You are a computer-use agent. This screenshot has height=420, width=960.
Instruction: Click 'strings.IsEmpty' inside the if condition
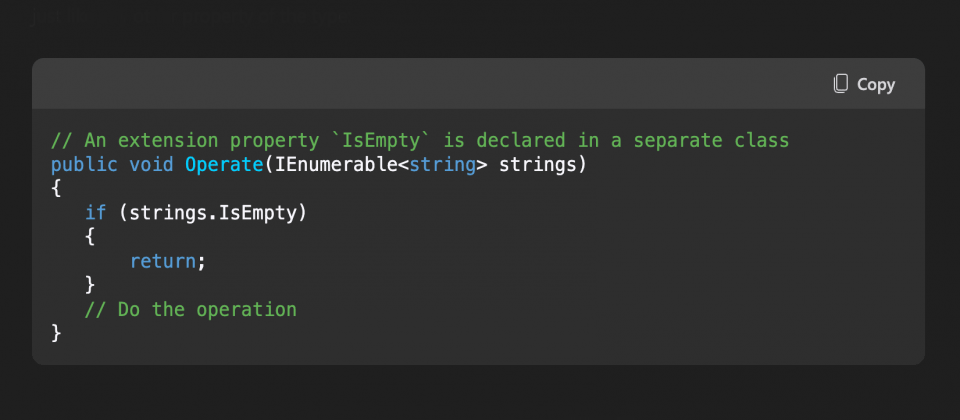click(x=212, y=214)
